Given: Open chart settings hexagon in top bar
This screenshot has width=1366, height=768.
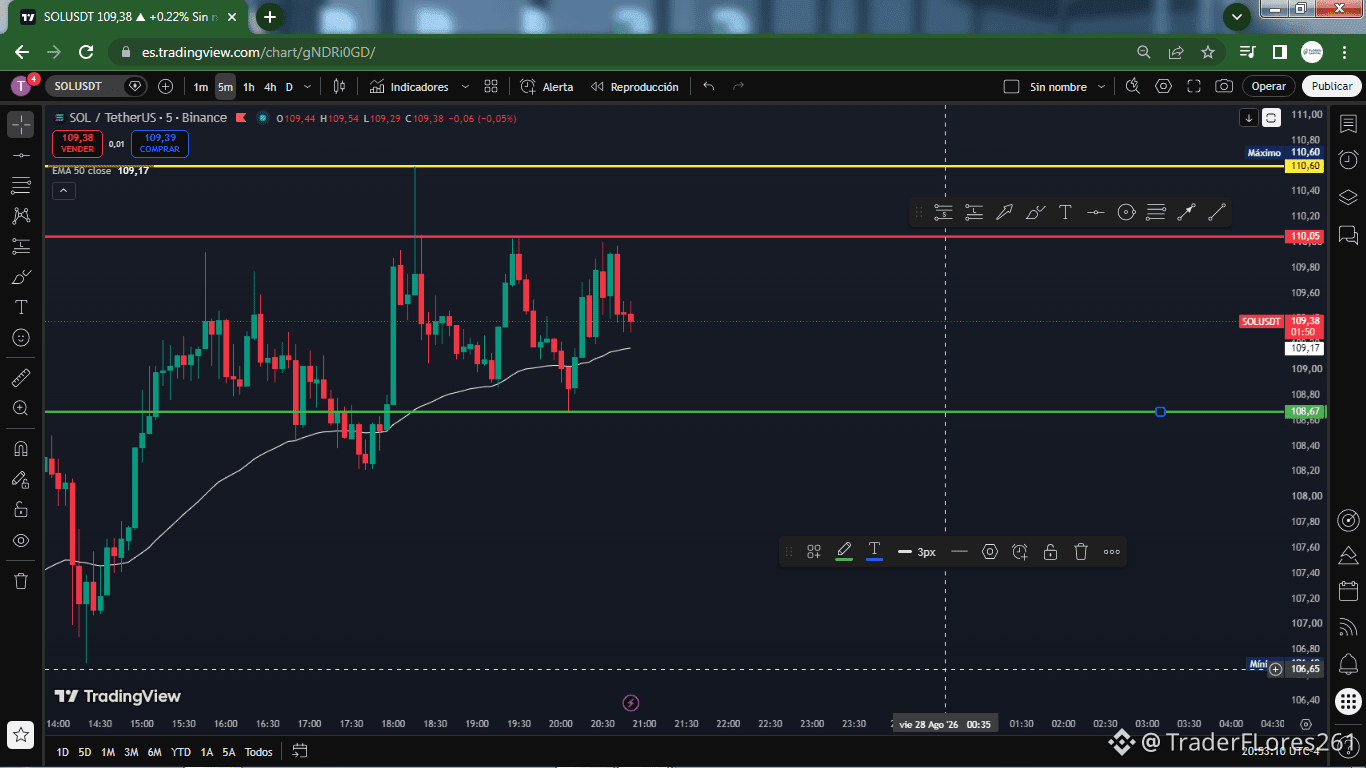Looking at the screenshot, I should [1163, 86].
